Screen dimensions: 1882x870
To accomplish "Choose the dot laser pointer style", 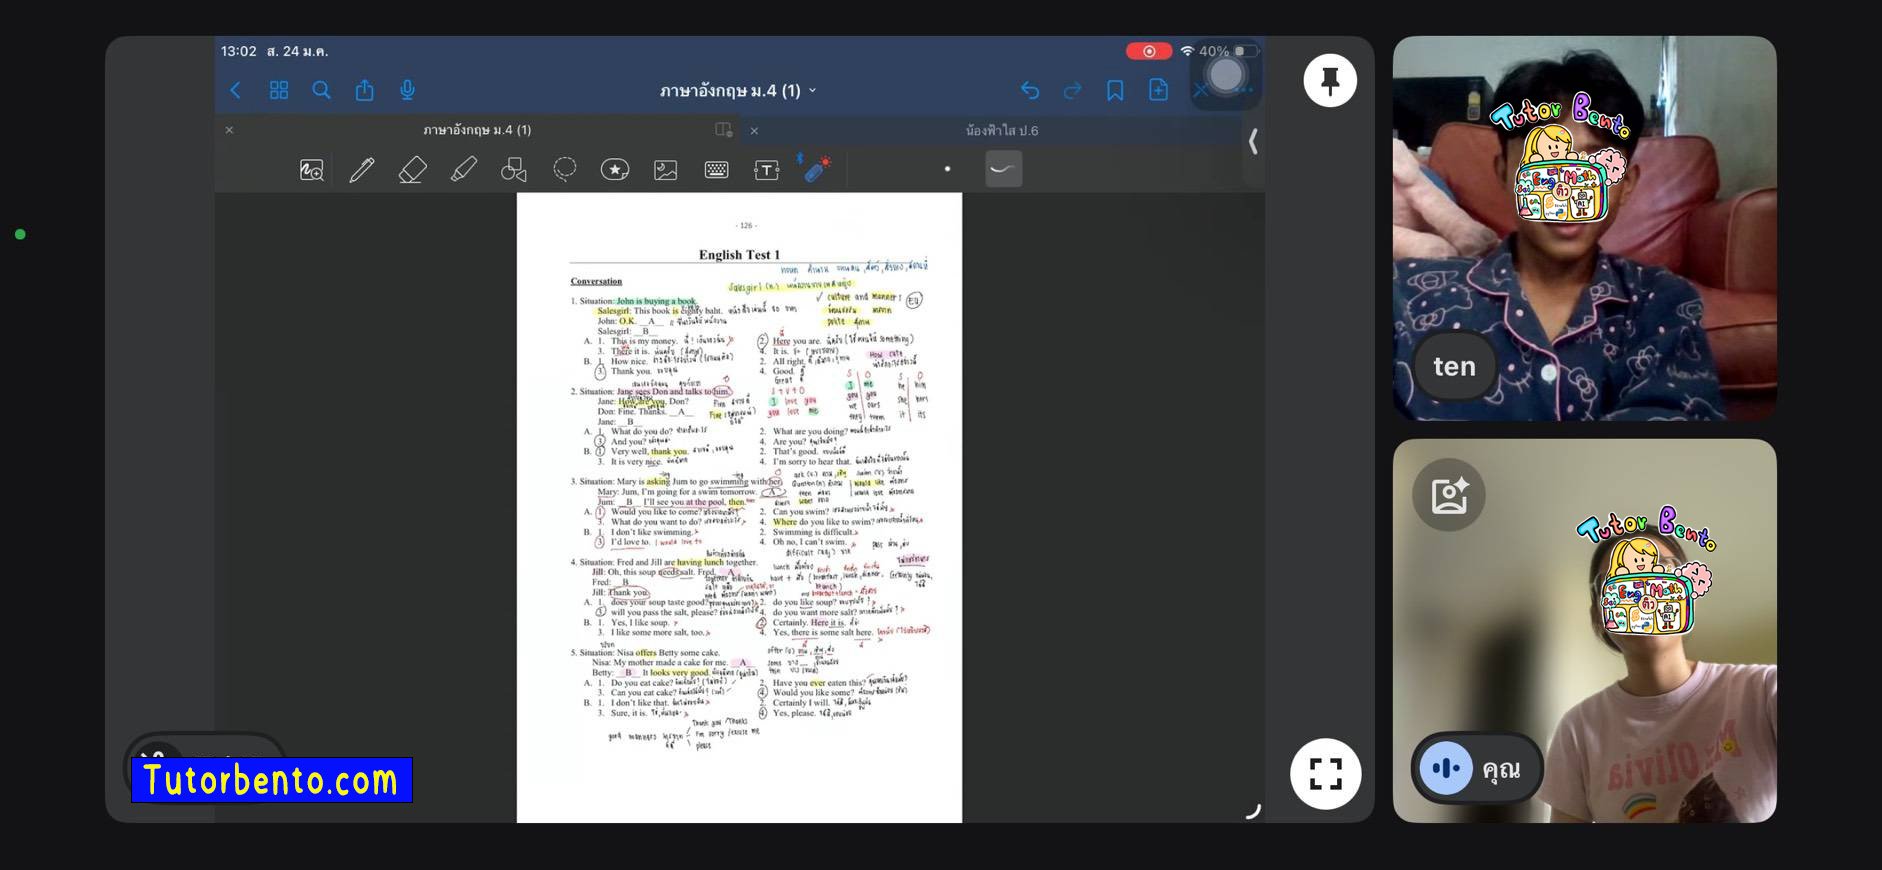I will 947,169.
